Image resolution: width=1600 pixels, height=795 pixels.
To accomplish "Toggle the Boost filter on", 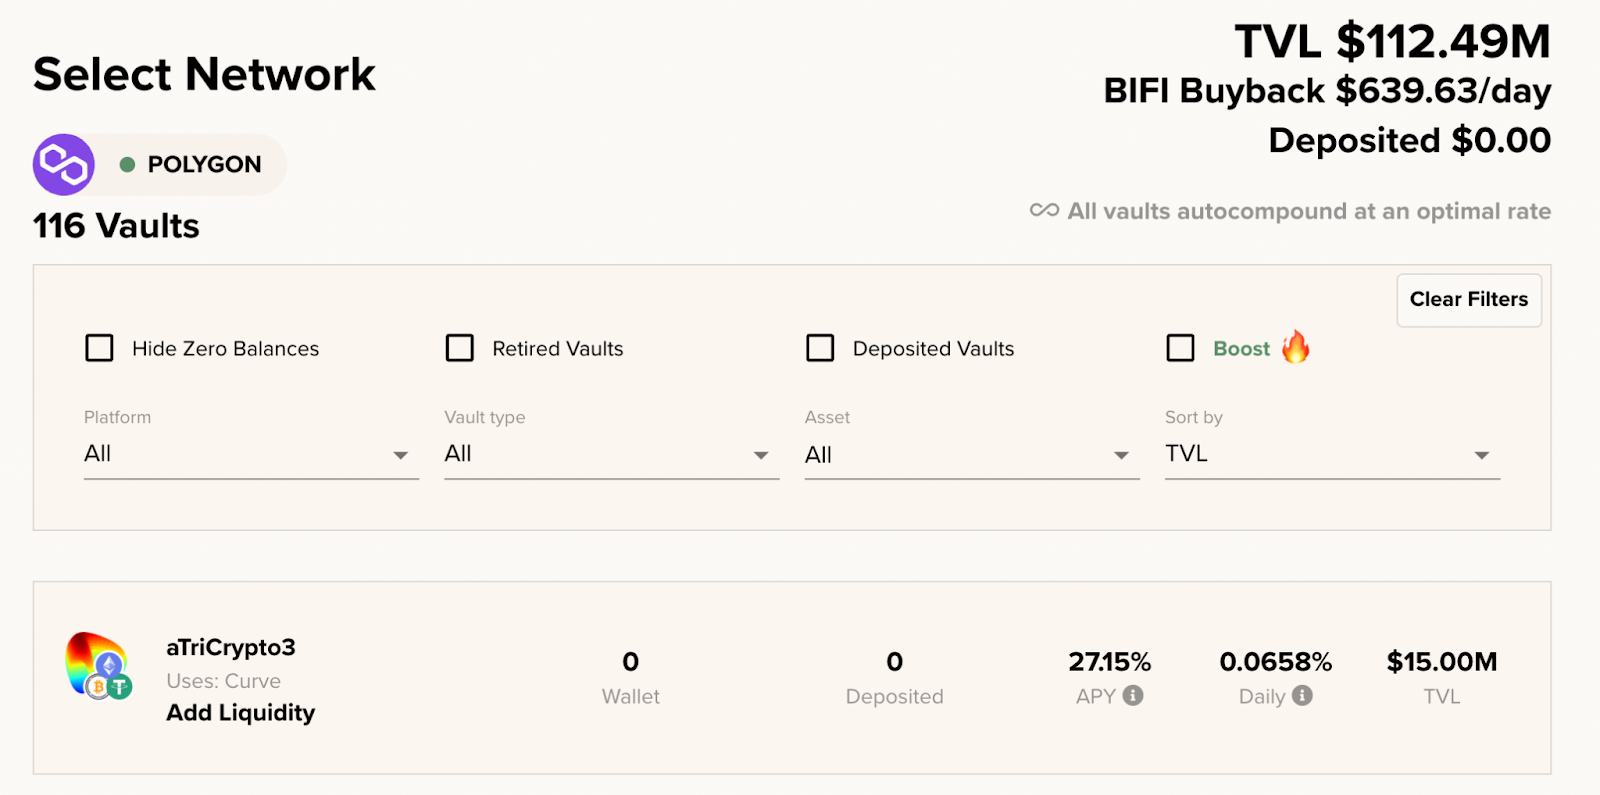I will coord(1180,348).
